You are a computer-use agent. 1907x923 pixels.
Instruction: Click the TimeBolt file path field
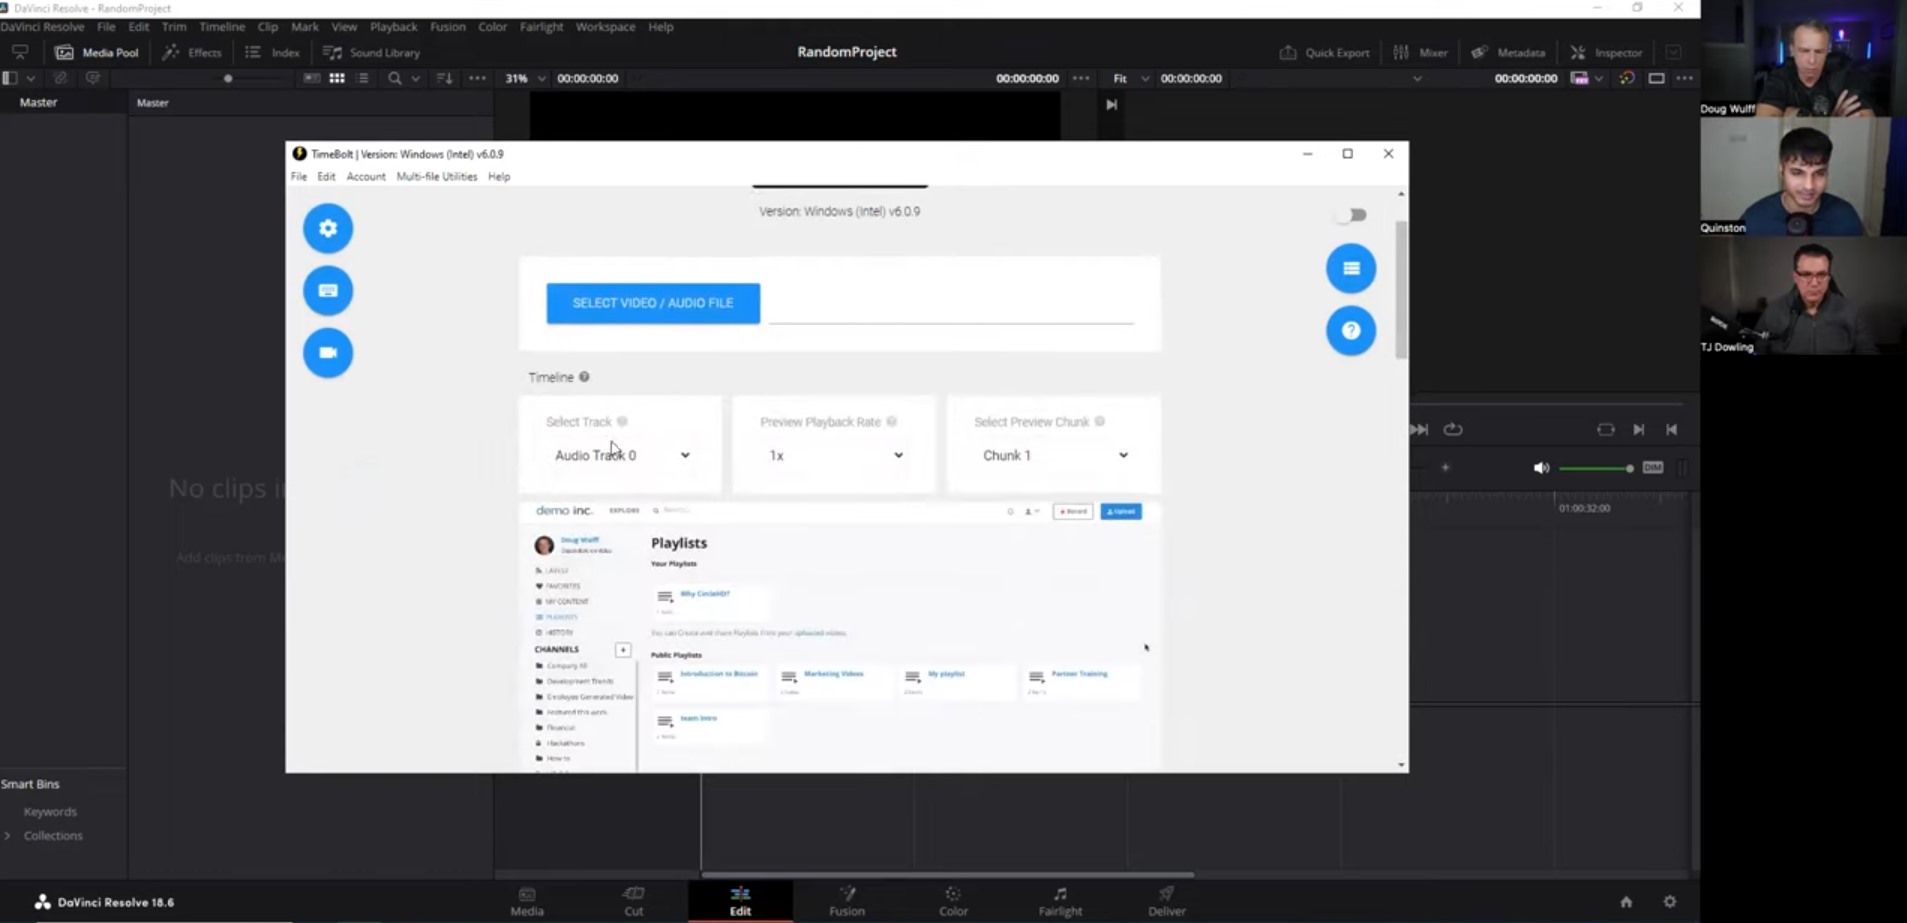[951, 305]
